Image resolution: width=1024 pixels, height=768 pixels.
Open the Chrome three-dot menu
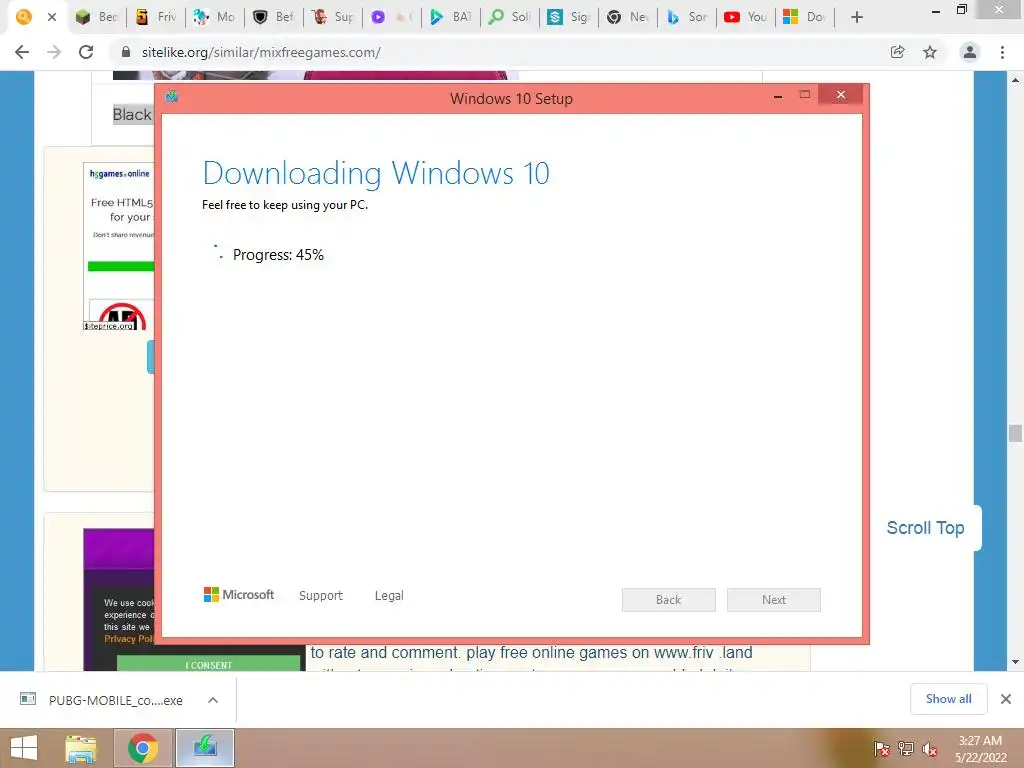(x=1002, y=52)
